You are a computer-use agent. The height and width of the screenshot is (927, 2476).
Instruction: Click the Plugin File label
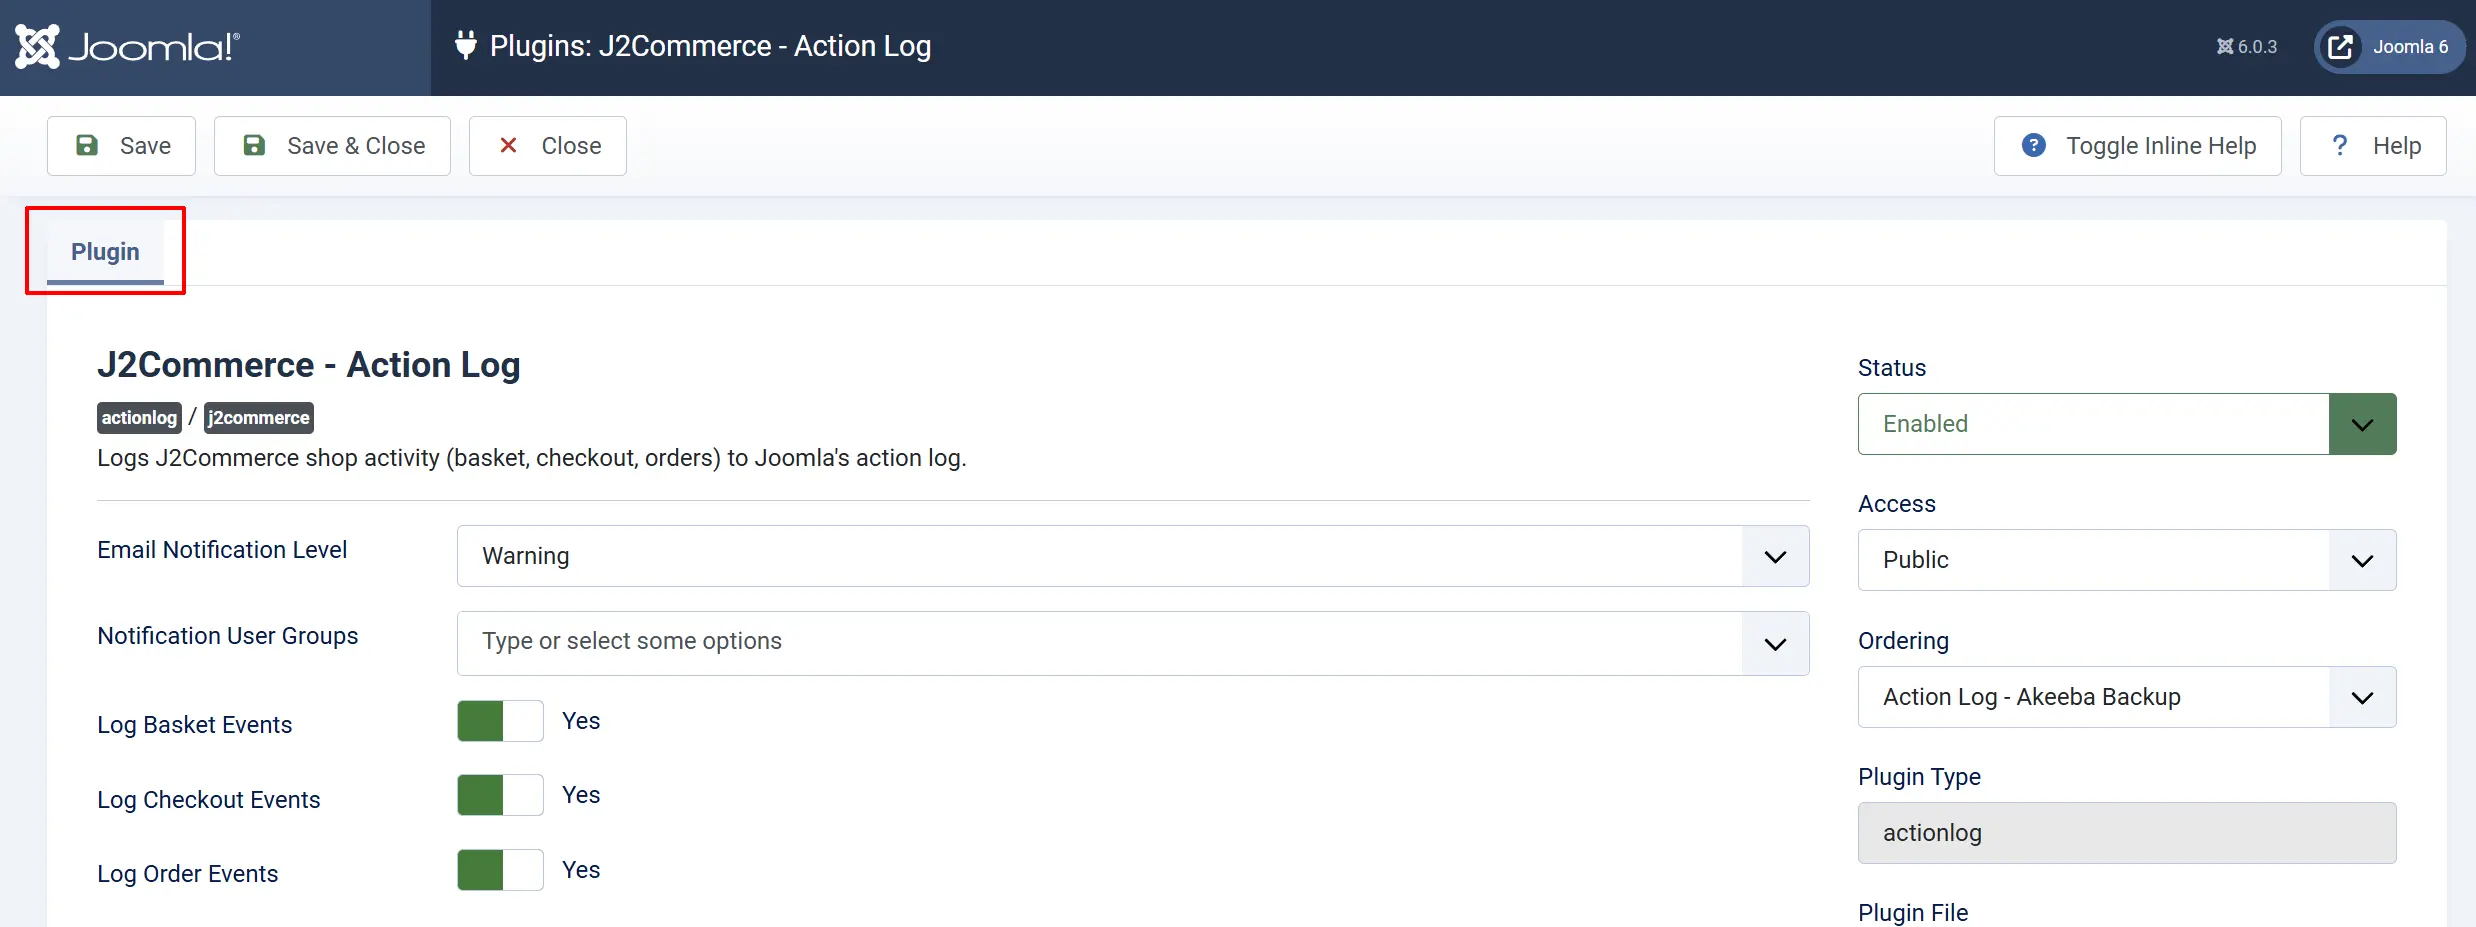pos(1913,913)
